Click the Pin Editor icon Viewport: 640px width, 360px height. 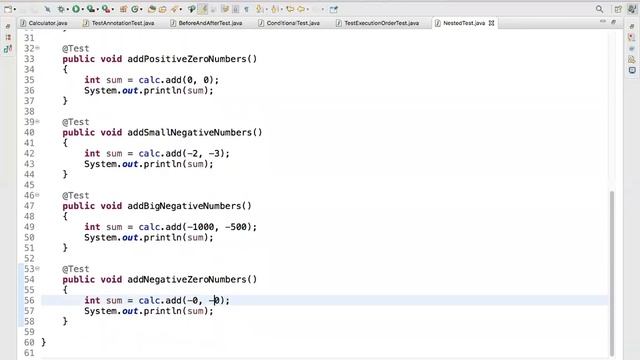point(333,9)
